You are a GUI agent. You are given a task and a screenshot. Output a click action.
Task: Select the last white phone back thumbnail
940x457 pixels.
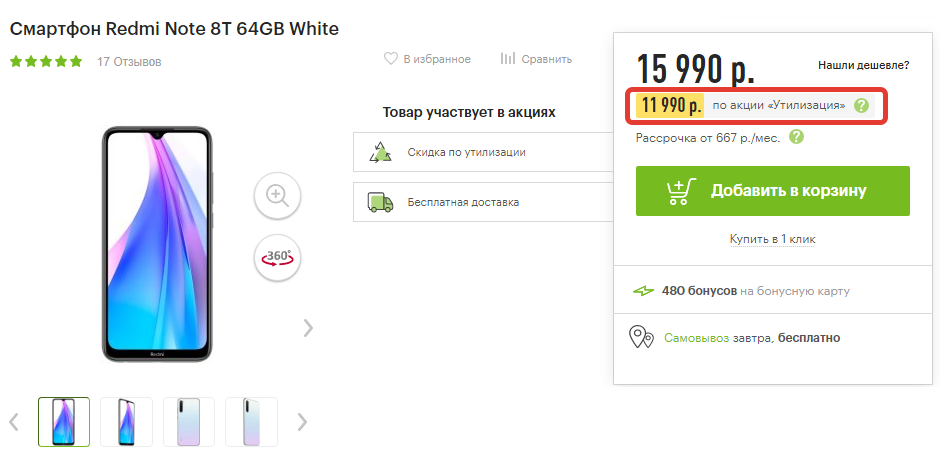pos(250,421)
